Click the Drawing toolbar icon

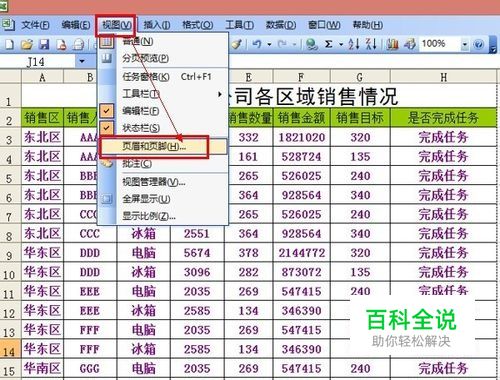[410, 44]
